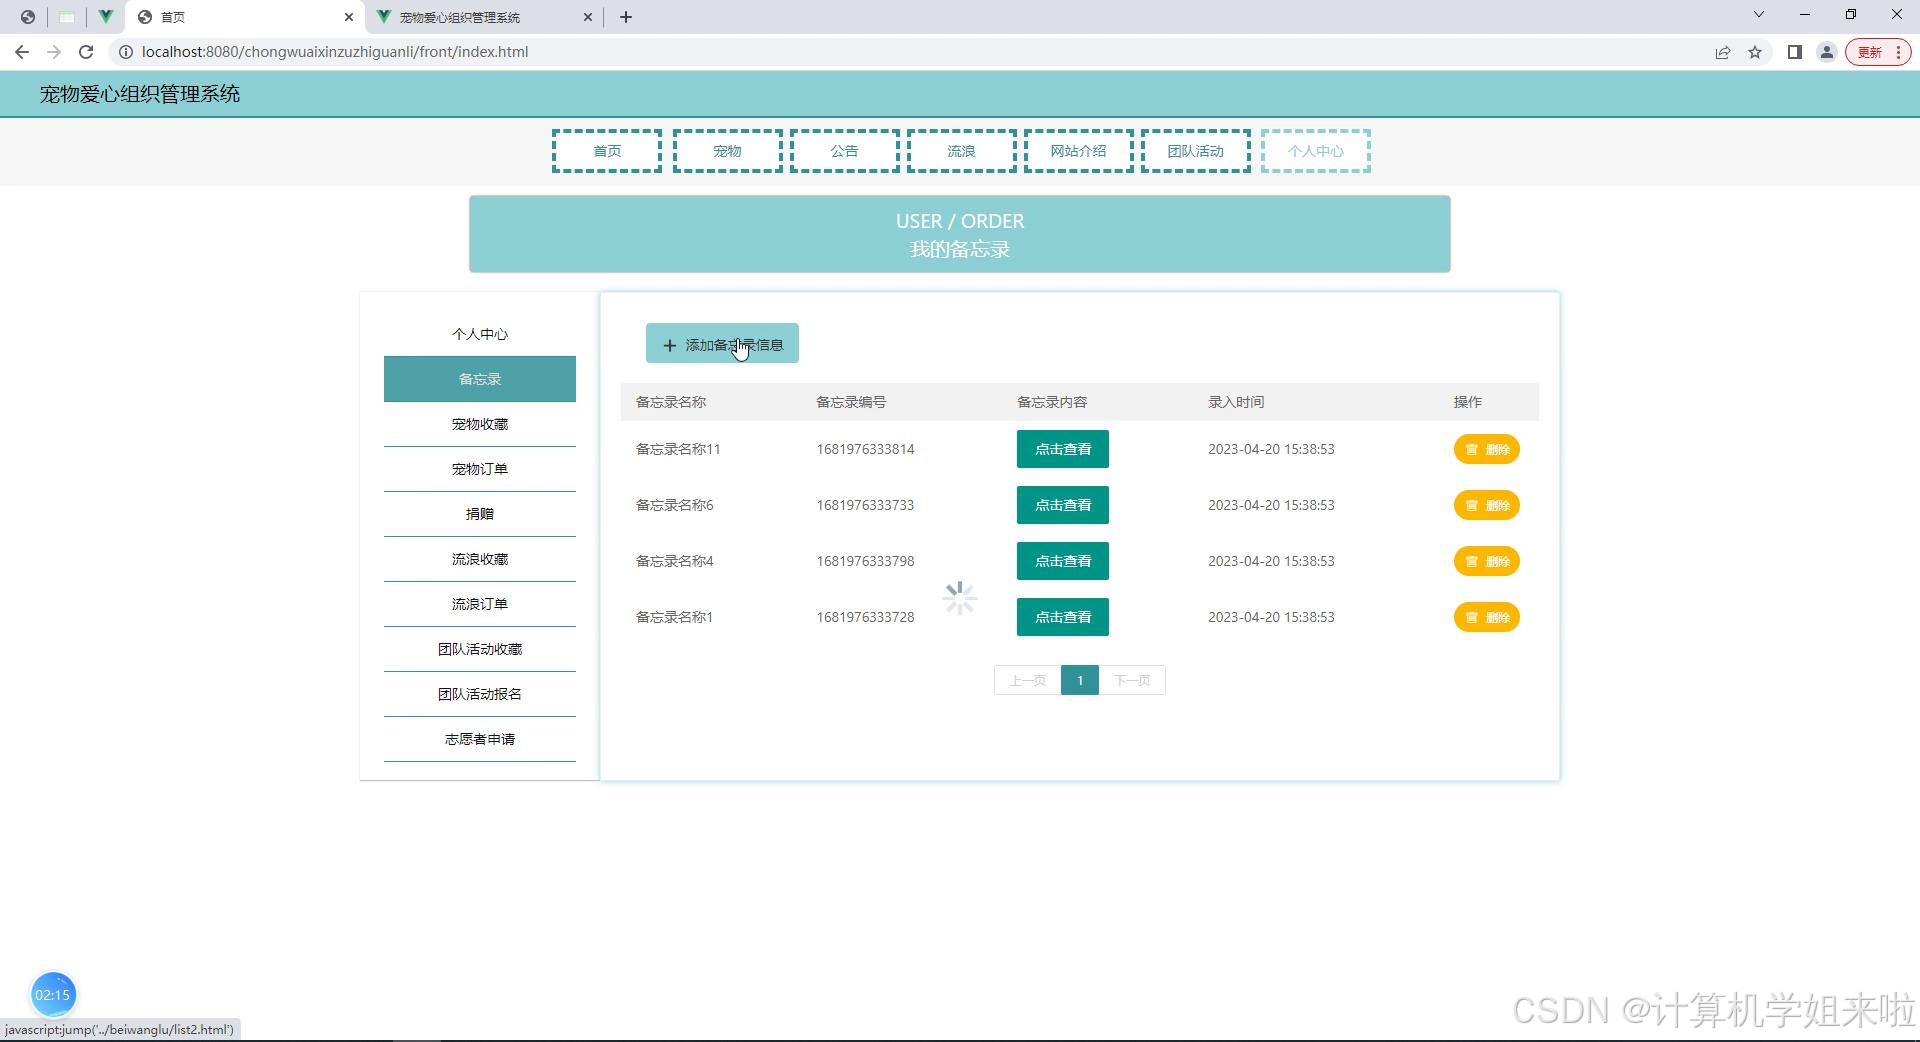This screenshot has width=1920, height=1042.
Task: Open the 首页 navigation item
Action: [x=607, y=151]
